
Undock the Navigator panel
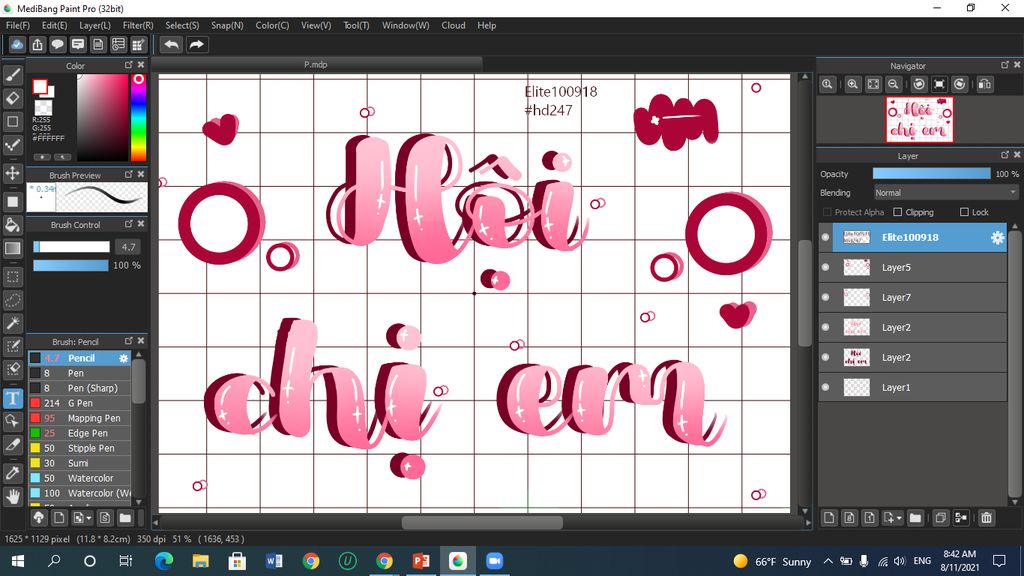(1004, 65)
